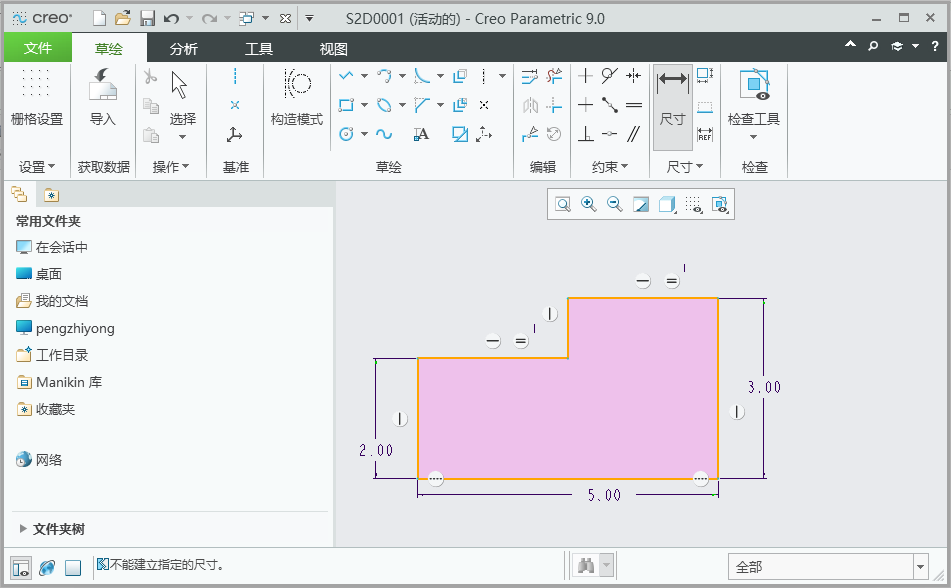Click the Modify tool in 编辑 group
Image resolution: width=951 pixels, height=588 pixels.
(529, 76)
